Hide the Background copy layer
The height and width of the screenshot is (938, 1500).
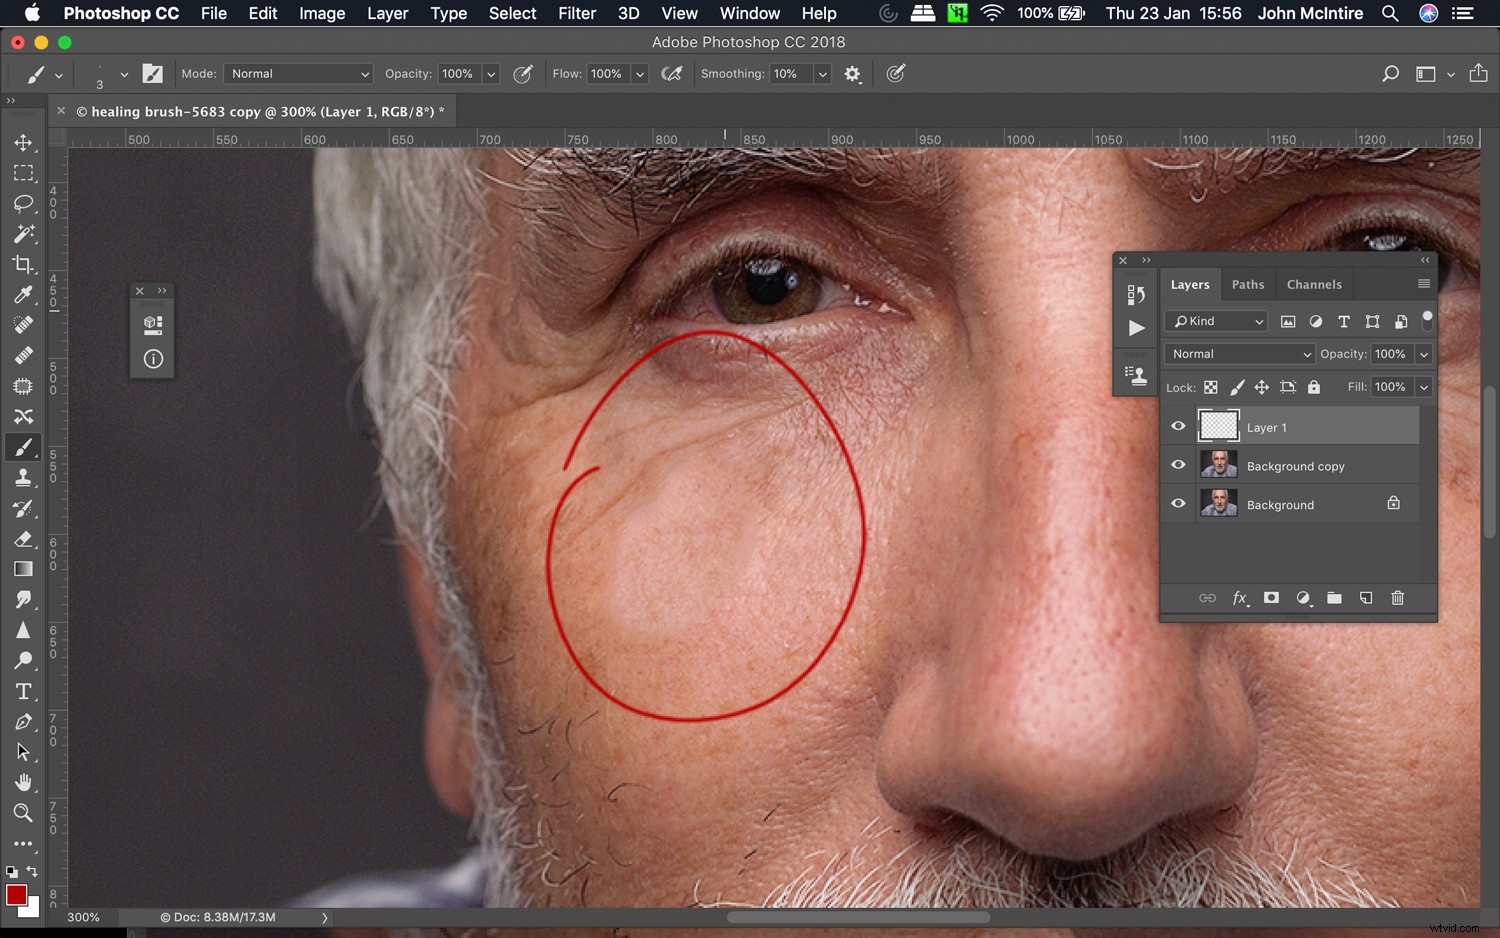click(1178, 464)
